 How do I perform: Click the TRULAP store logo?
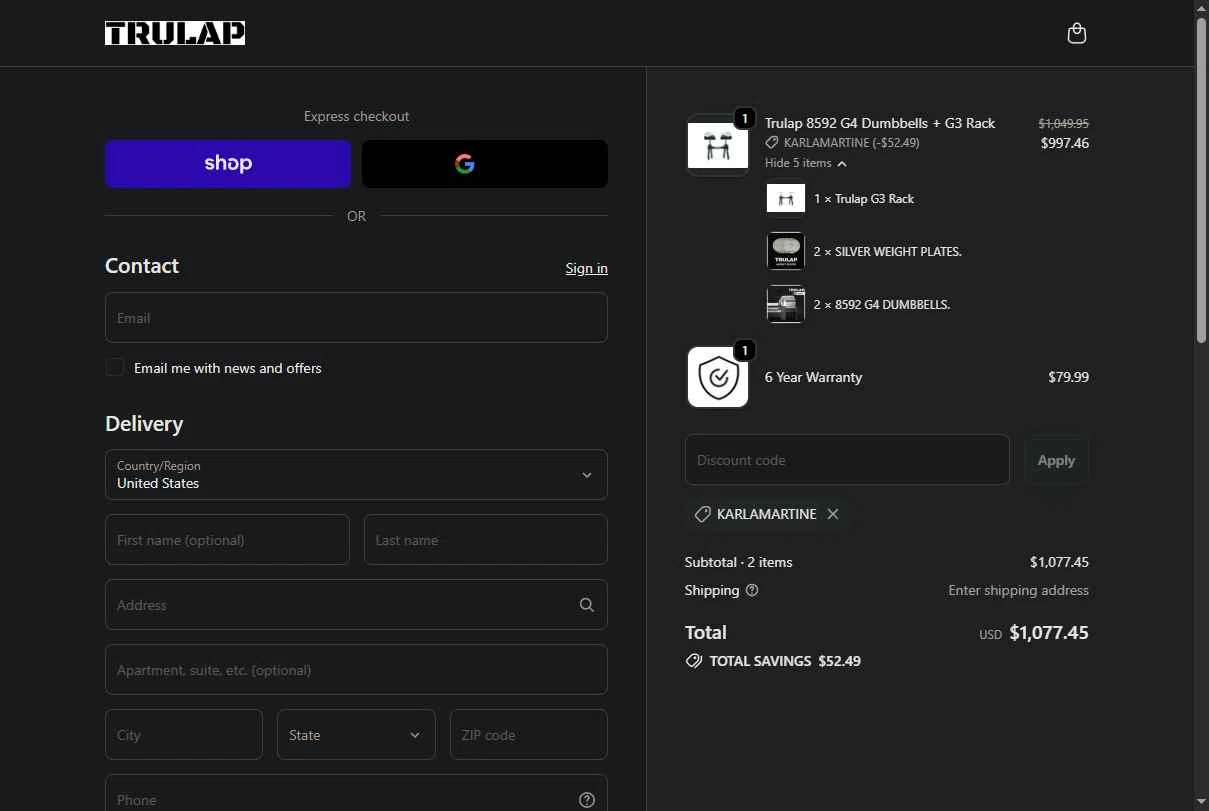(x=175, y=33)
